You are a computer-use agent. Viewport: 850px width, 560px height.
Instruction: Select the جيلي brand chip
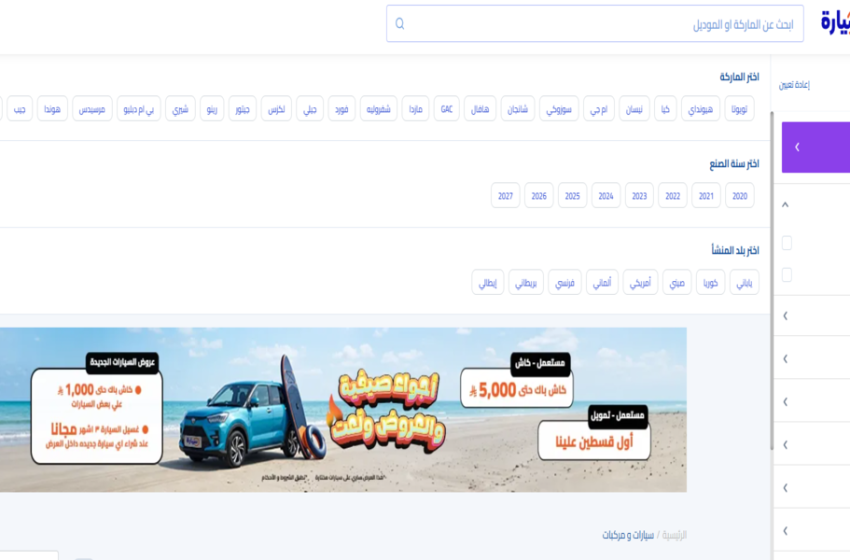tap(310, 109)
